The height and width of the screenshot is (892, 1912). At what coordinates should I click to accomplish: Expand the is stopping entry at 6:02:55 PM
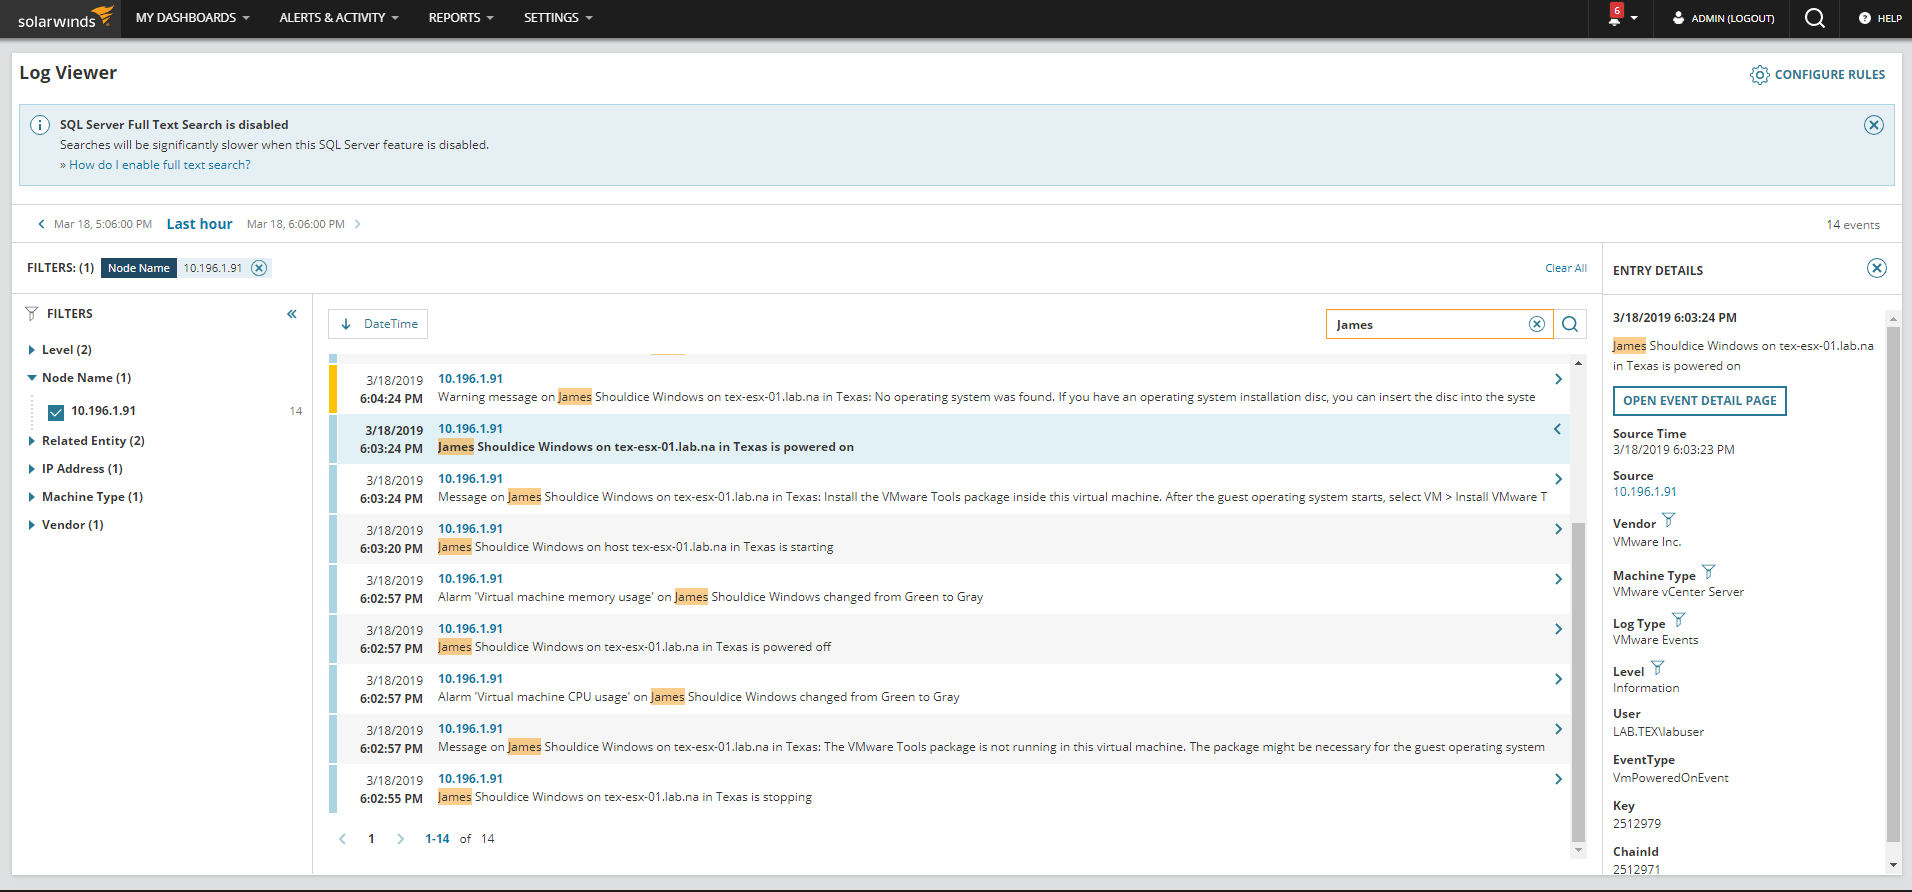pos(1558,779)
